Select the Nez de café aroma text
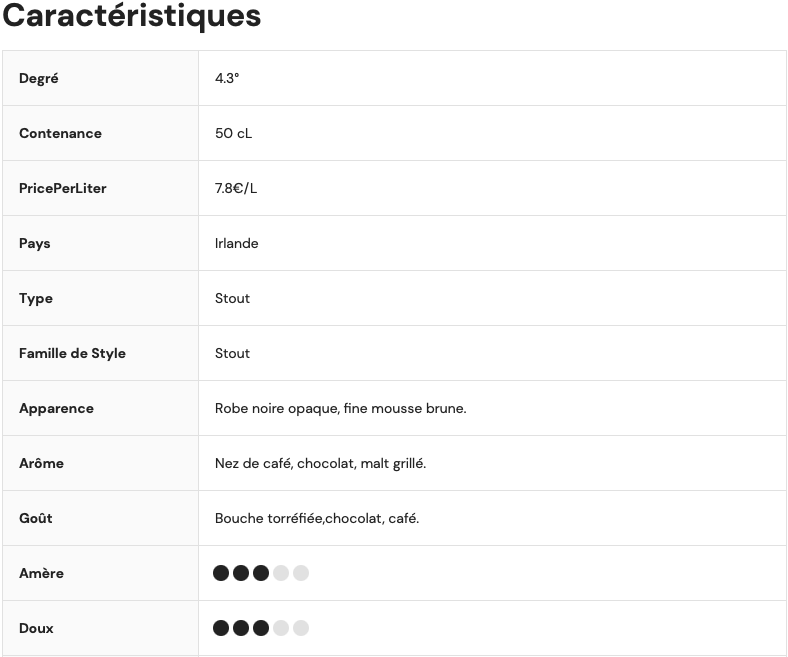The height and width of the screenshot is (657, 788). (x=320, y=463)
